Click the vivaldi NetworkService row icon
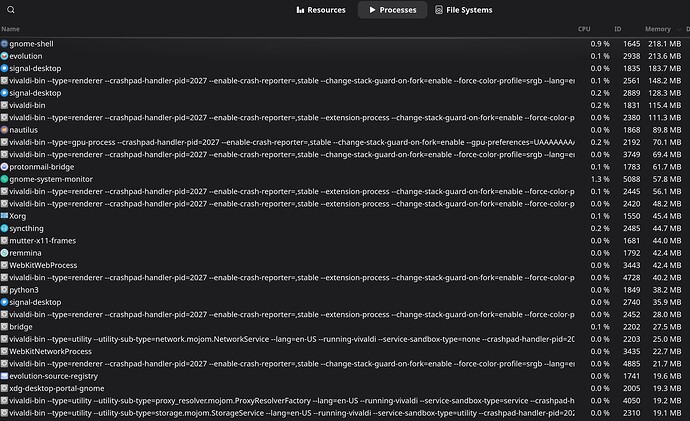Image resolution: width=690 pixels, height=421 pixels. tap(4, 339)
